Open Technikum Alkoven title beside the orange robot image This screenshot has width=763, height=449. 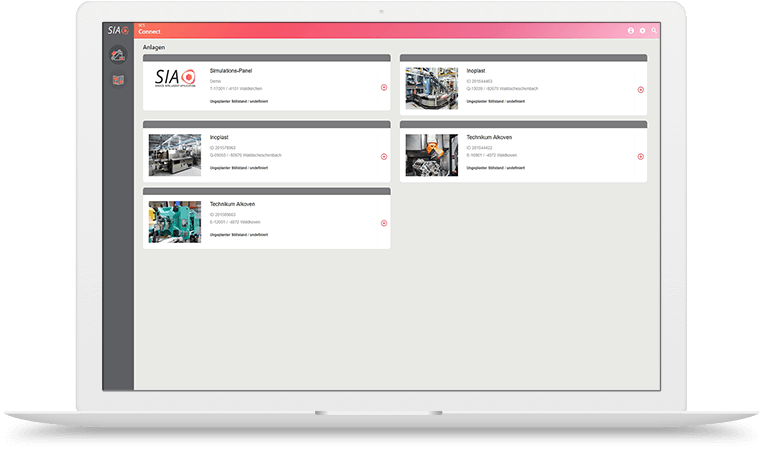(x=489, y=137)
